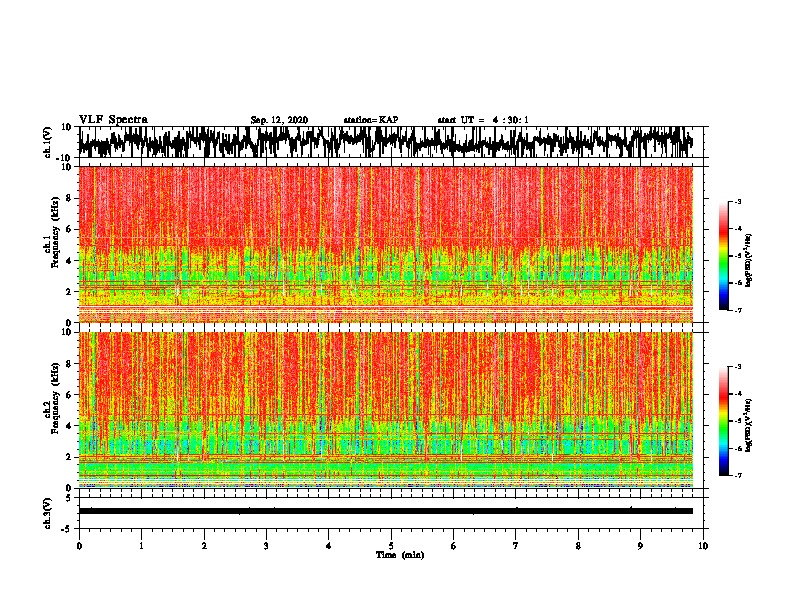The height and width of the screenshot is (612, 792).
Task: Click the "-7" value on ch.2 color bar
Action: [x=737, y=476]
